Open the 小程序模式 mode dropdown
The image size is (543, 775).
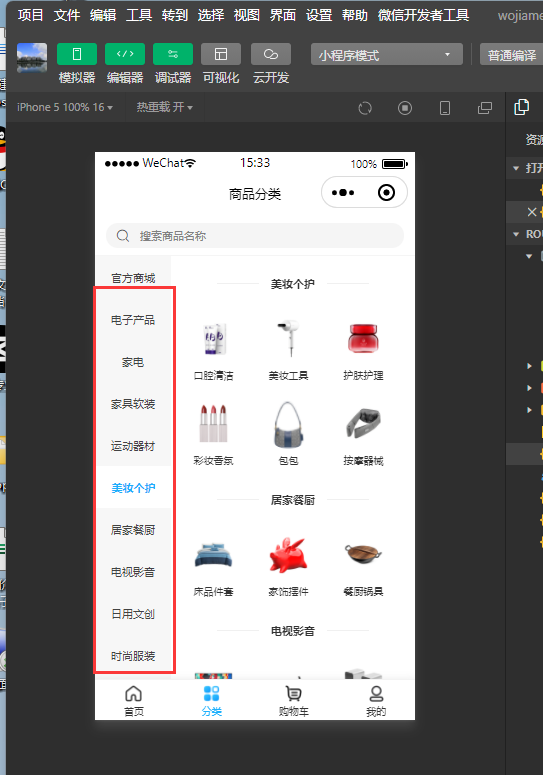point(387,54)
